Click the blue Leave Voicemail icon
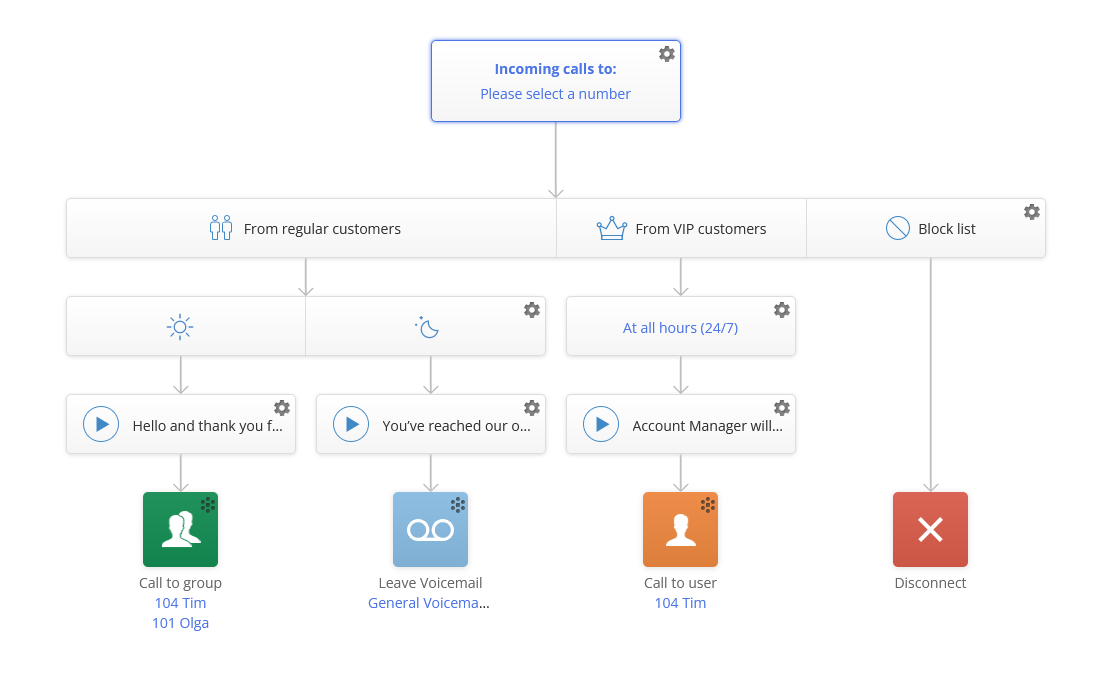 430,529
